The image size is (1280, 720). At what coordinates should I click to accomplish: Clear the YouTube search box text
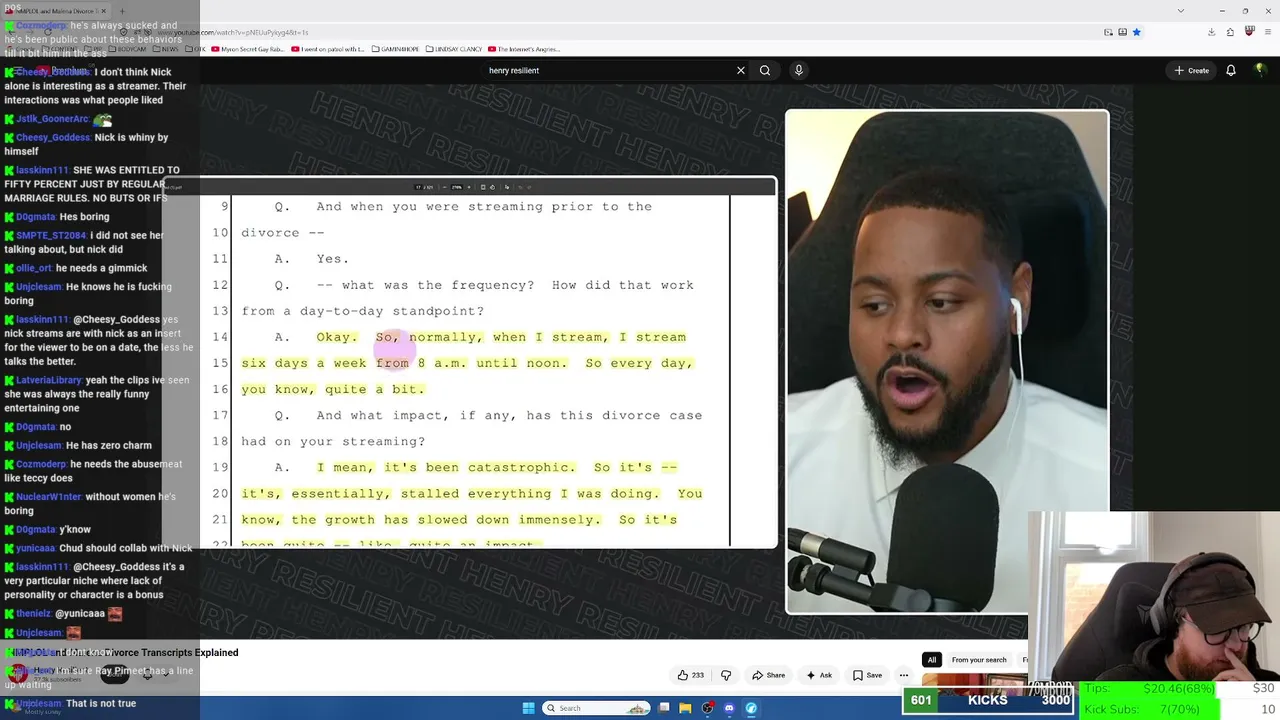[x=740, y=70]
